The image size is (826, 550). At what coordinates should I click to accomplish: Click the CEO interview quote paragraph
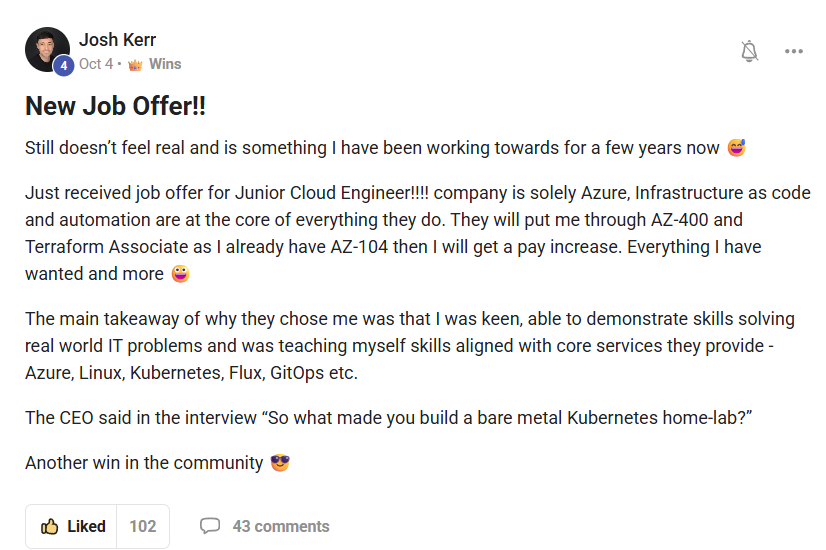[388, 418]
